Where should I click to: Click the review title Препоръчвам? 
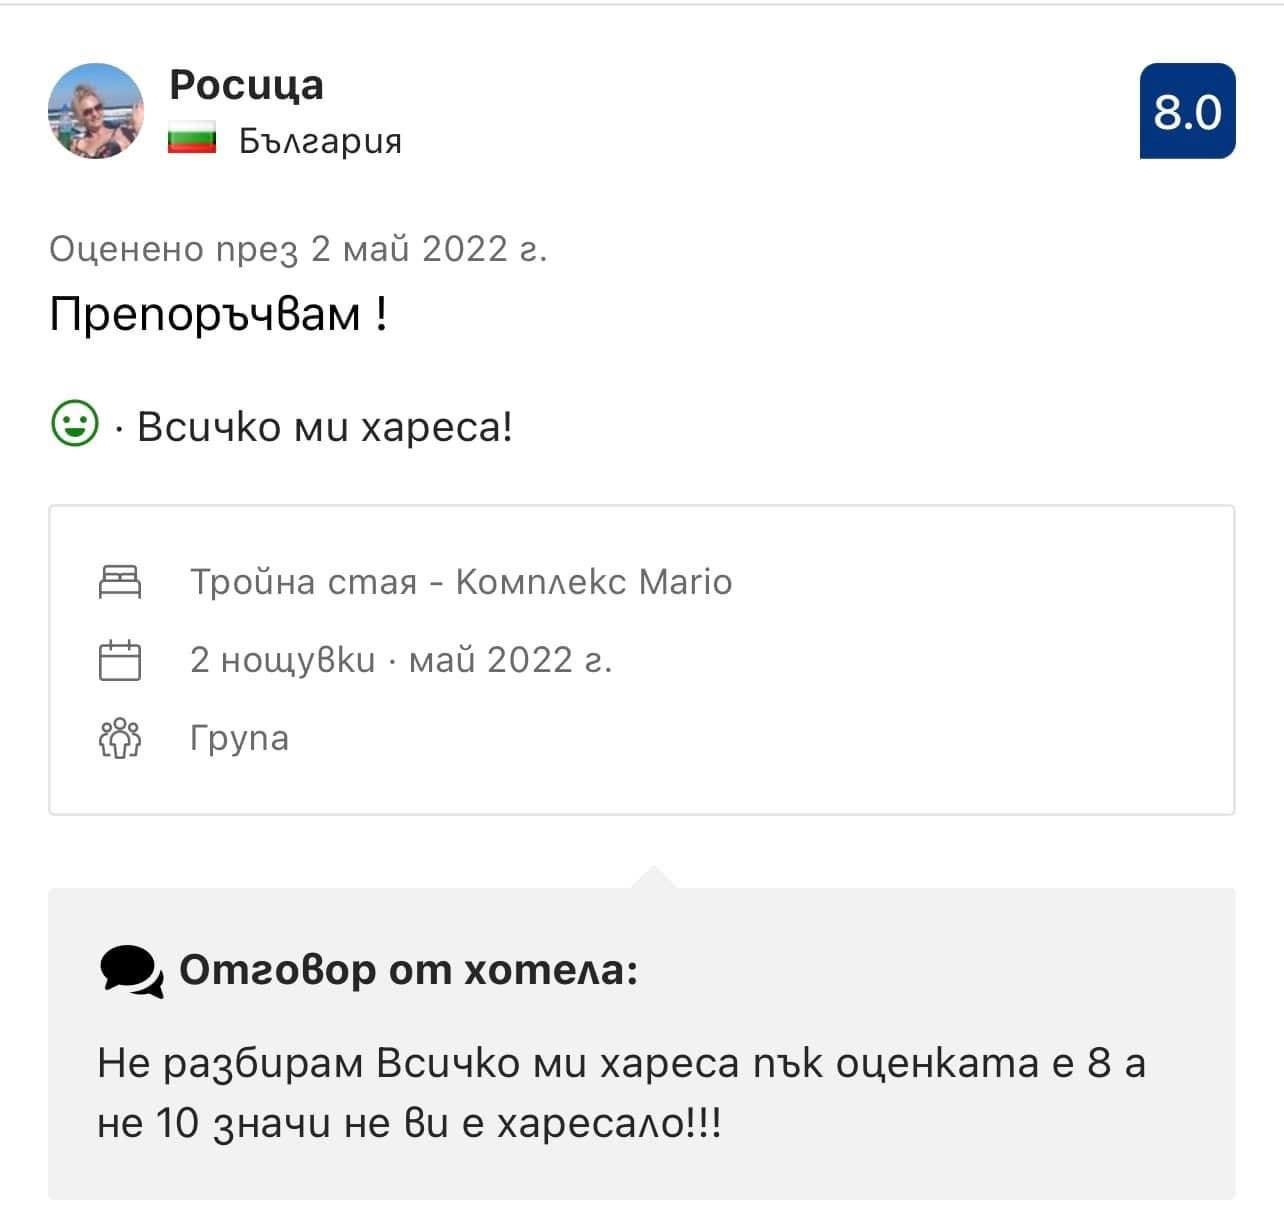[x=218, y=315]
